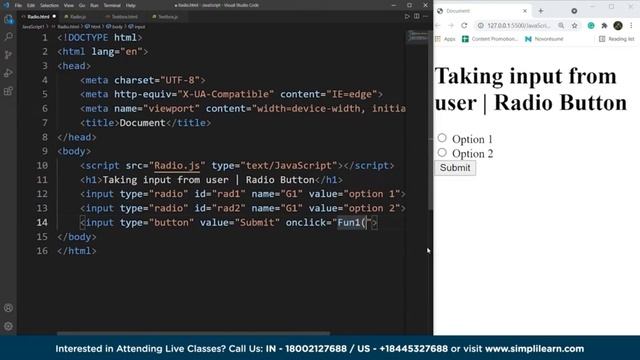This screenshot has height=360, width=640.
Task: Expand the html breadcrumb segment
Action: point(92,27)
